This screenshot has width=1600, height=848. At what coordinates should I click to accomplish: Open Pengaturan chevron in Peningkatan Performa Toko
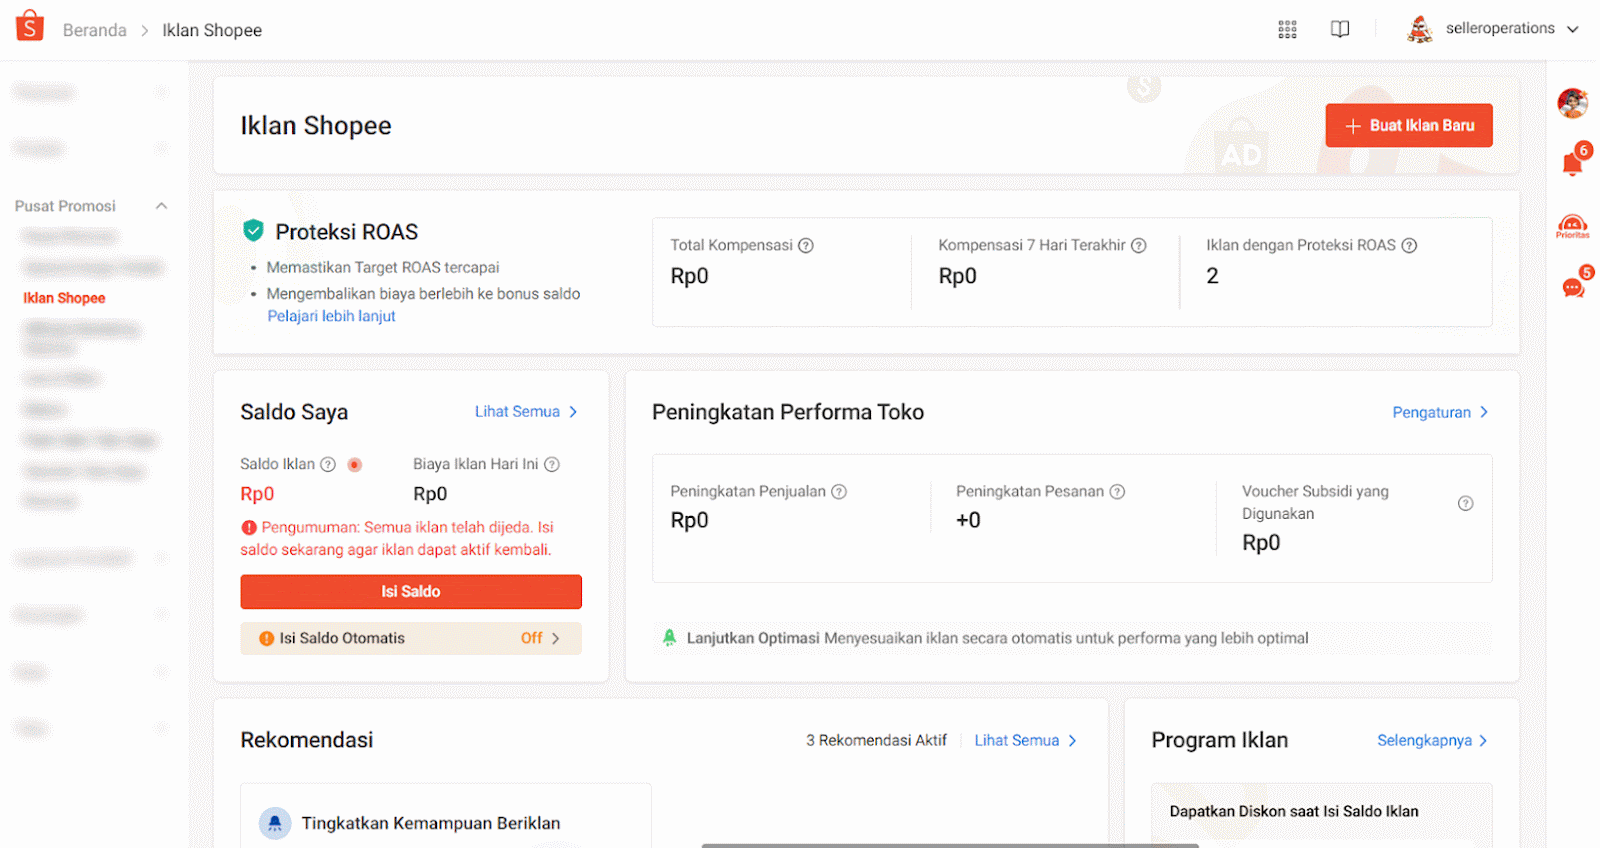click(x=1484, y=412)
